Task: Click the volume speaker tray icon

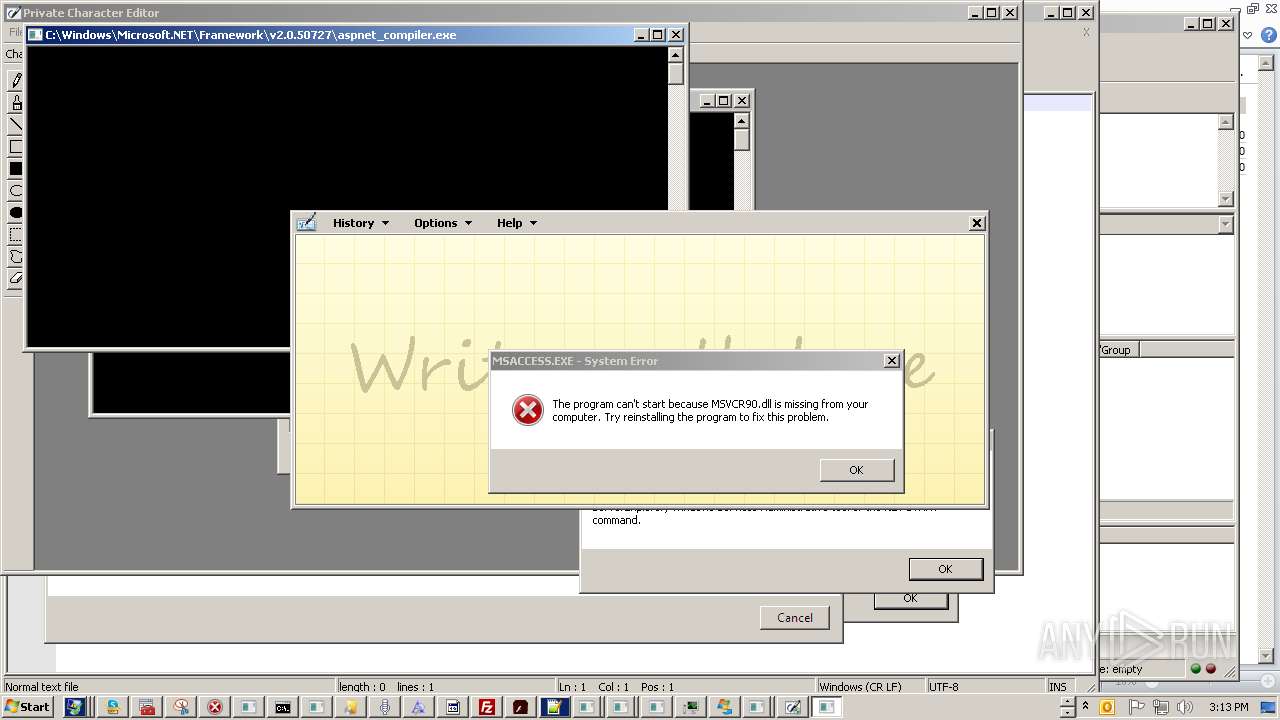Action: click(x=1185, y=707)
